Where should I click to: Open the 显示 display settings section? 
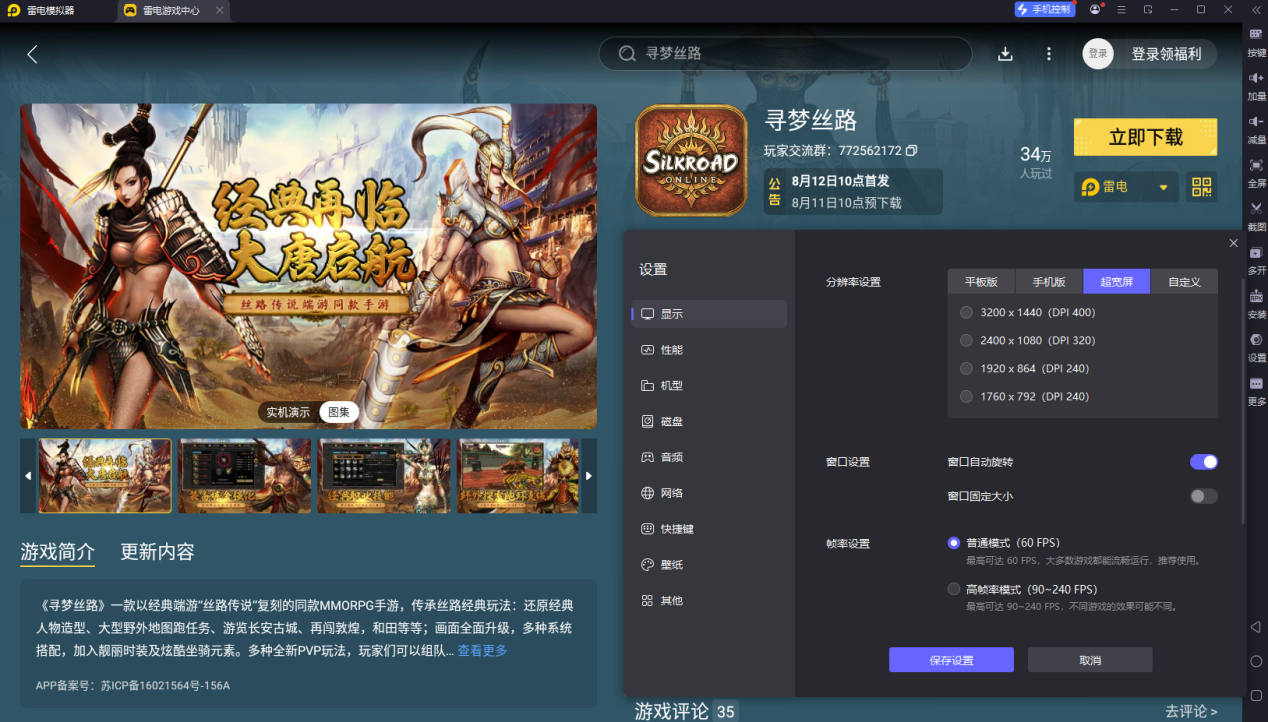point(709,314)
